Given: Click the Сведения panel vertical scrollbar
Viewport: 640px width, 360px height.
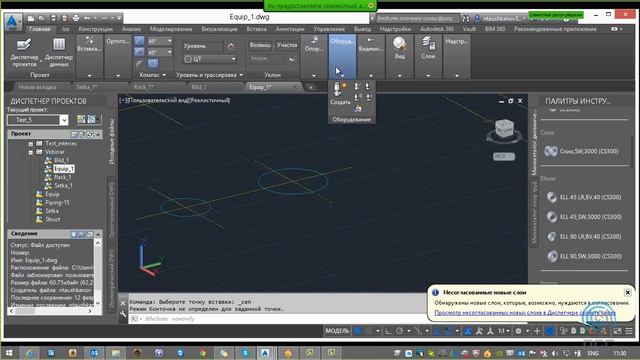Looking at the screenshot, I should (98, 273).
